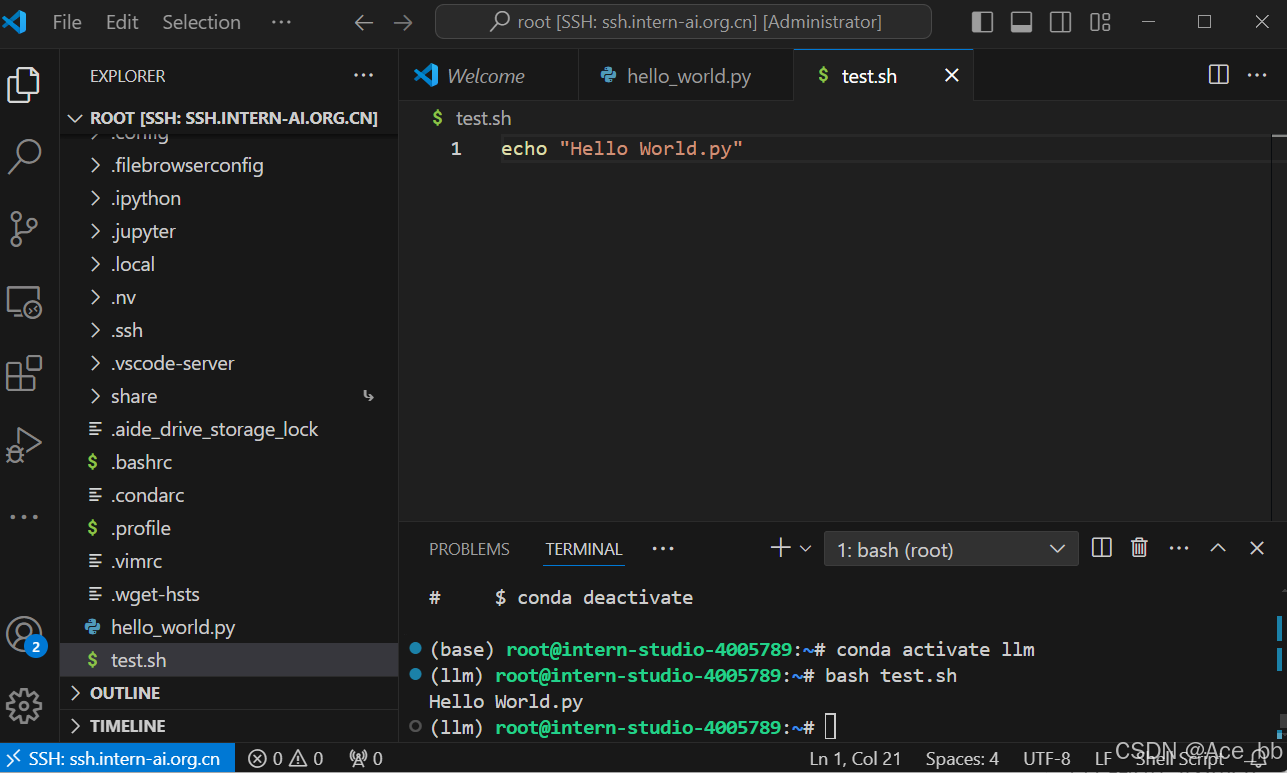Expand the OUTLINE section
Screen dimensions: 1287x773
[x=229, y=693]
